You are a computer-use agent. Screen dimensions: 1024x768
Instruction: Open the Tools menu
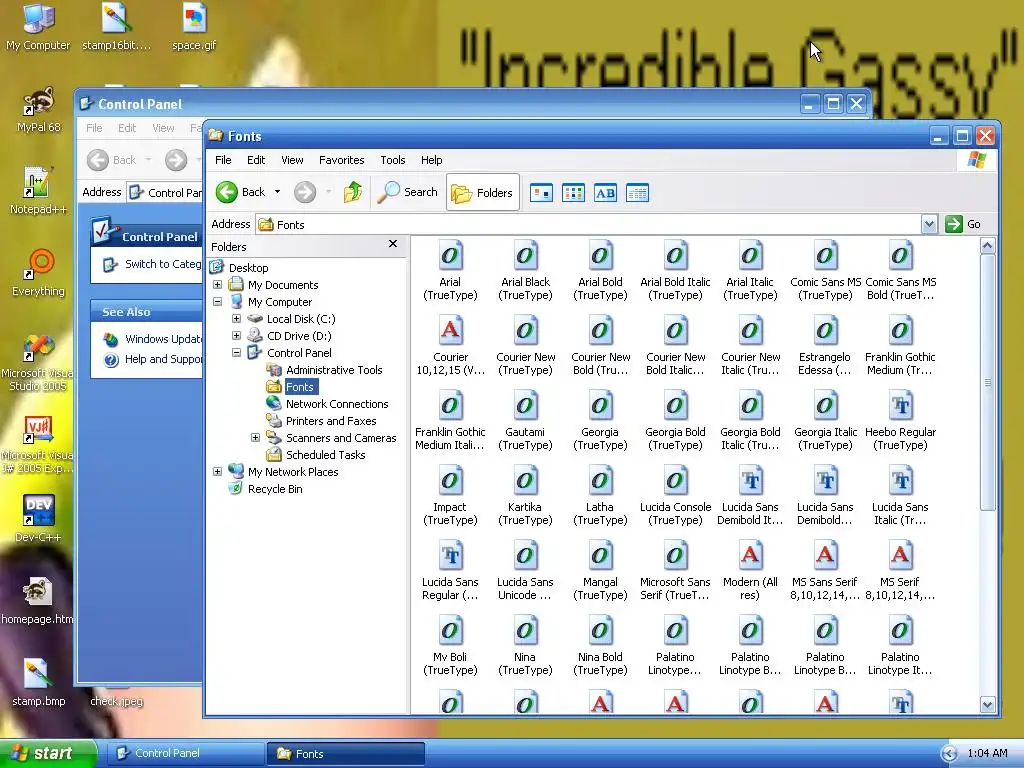pos(392,160)
